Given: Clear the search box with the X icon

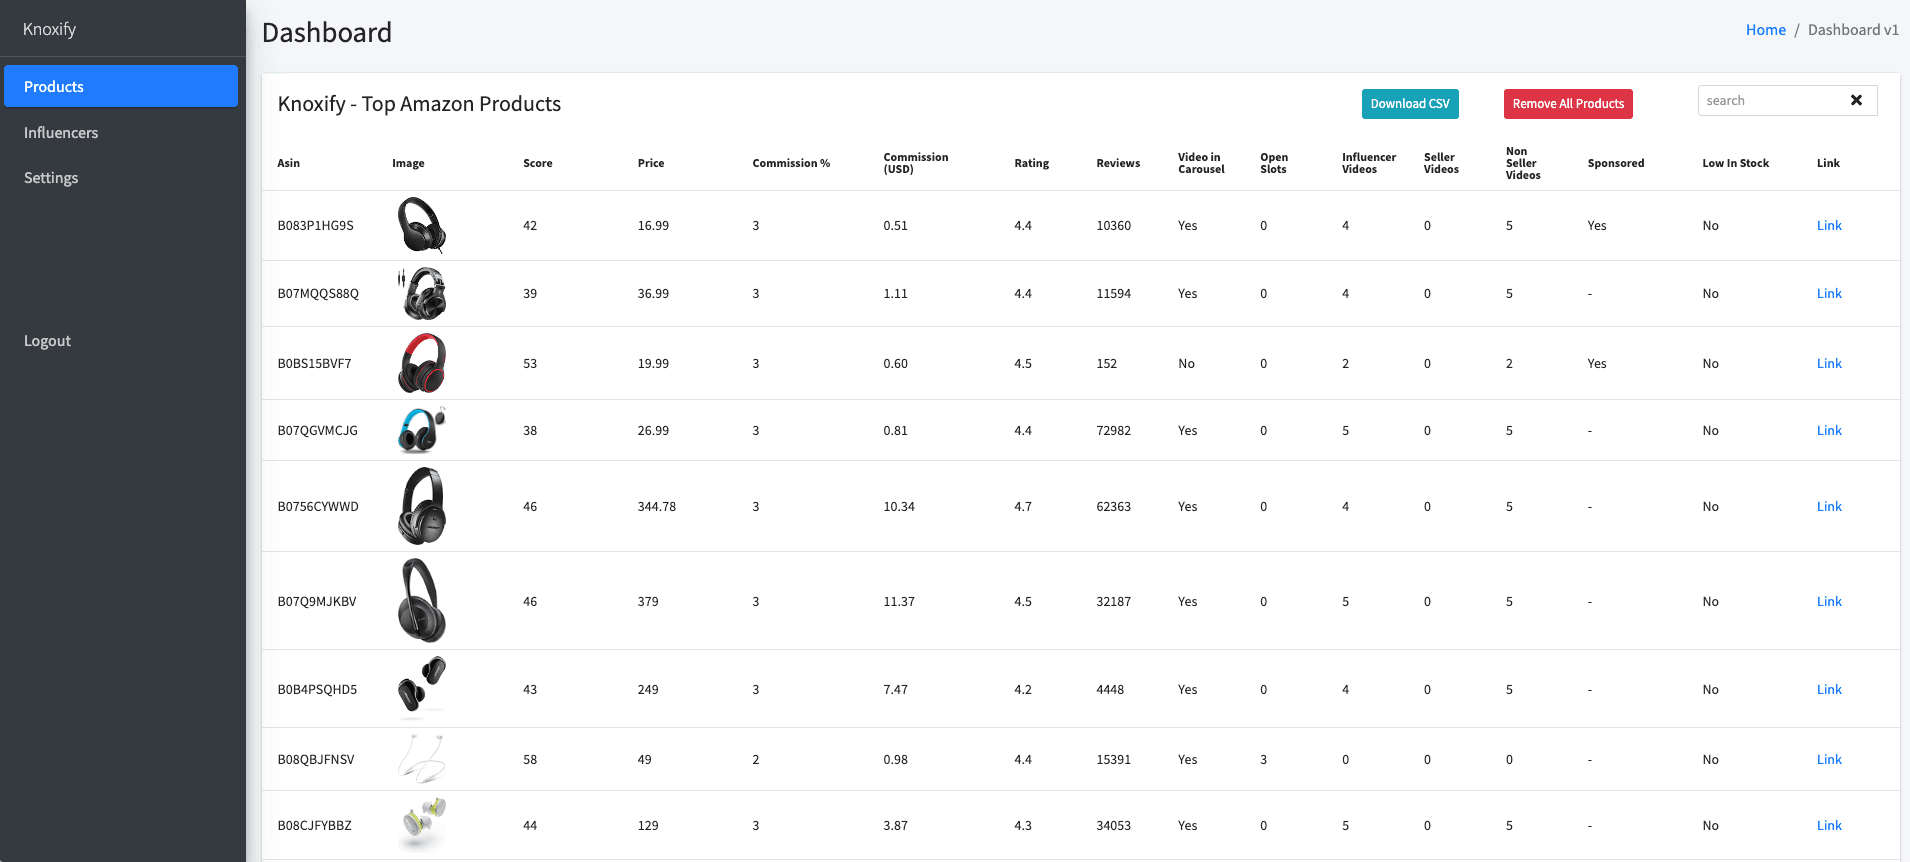Looking at the screenshot, I should pos(1856,100).
